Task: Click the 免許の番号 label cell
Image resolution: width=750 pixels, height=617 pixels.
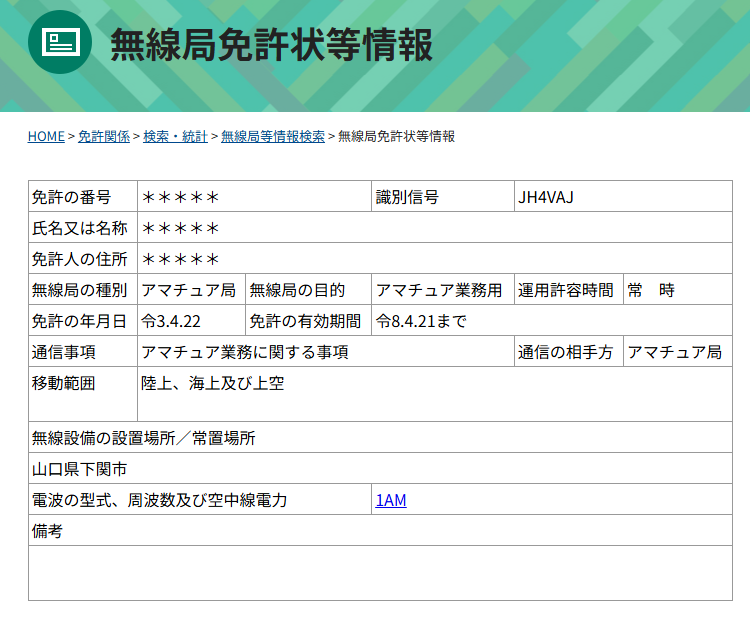Action: coord(71,197)
